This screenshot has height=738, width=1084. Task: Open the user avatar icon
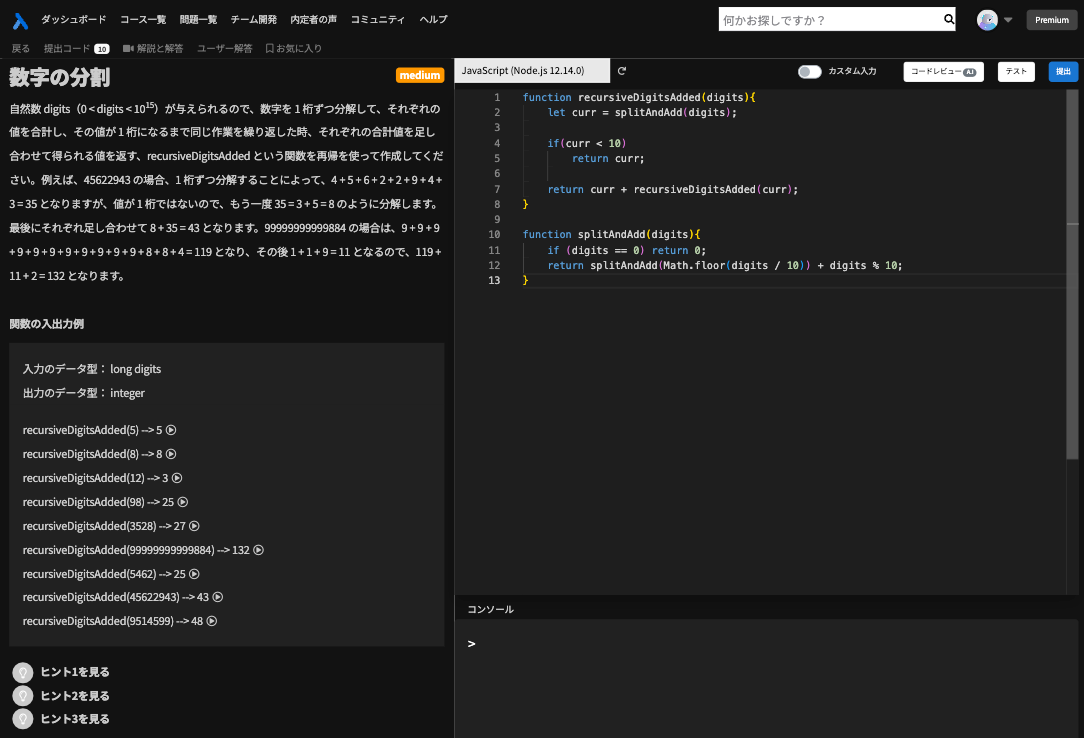(987, 20)
